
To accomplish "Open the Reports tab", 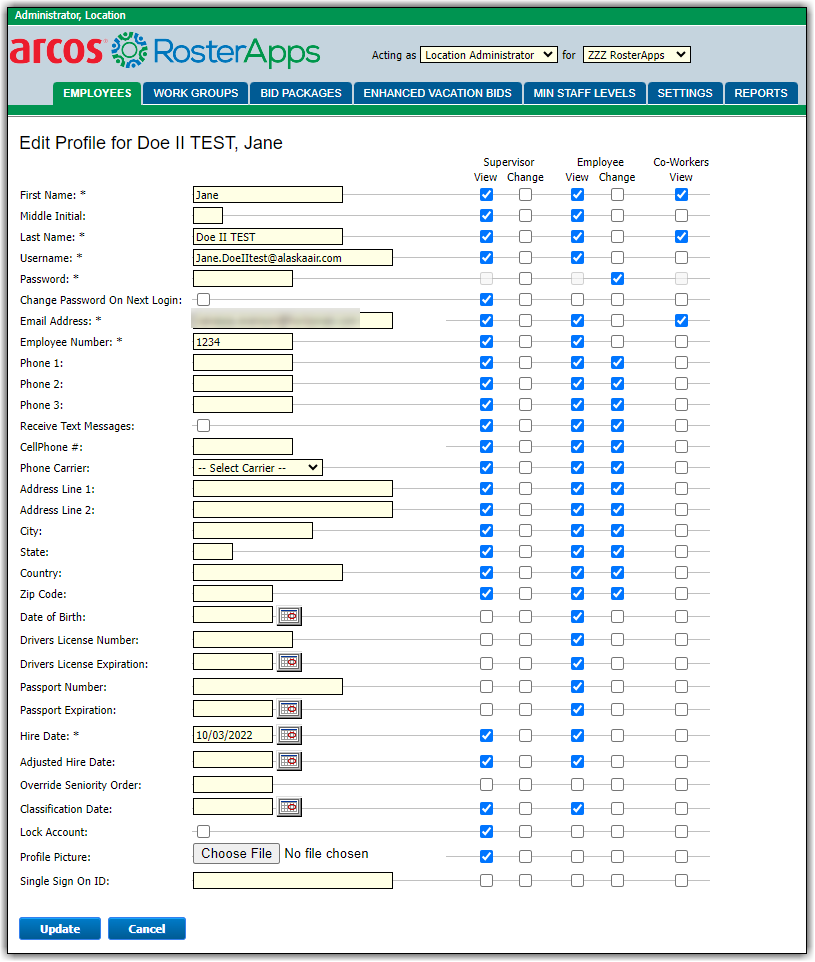I will 761,93.
